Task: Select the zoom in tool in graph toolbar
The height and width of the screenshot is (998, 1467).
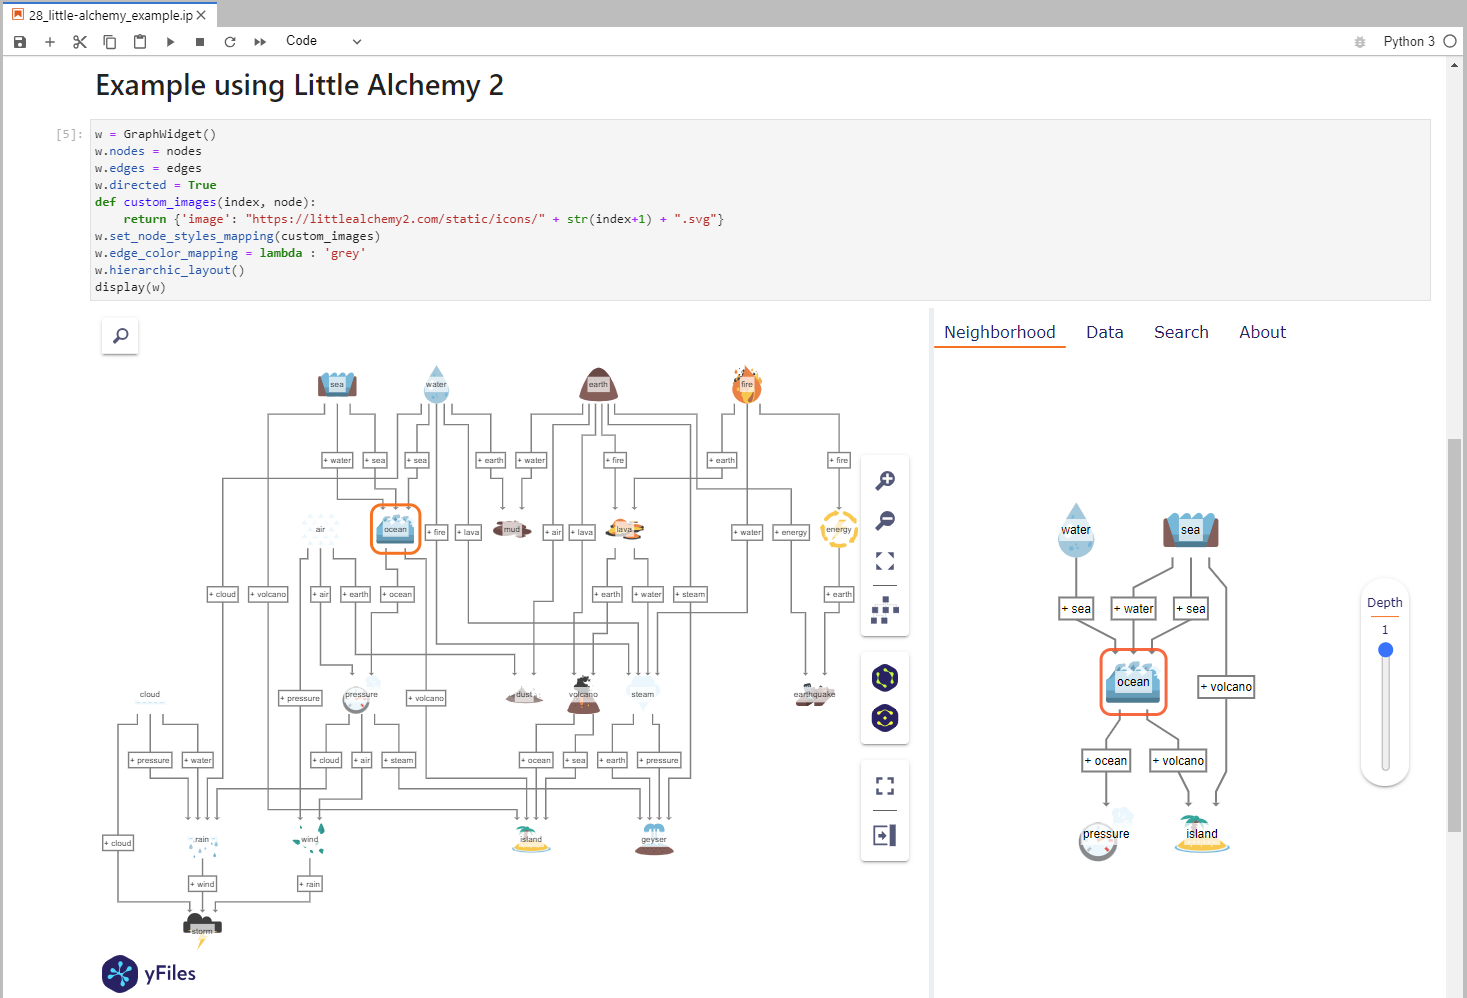Action: coord(884,480)
